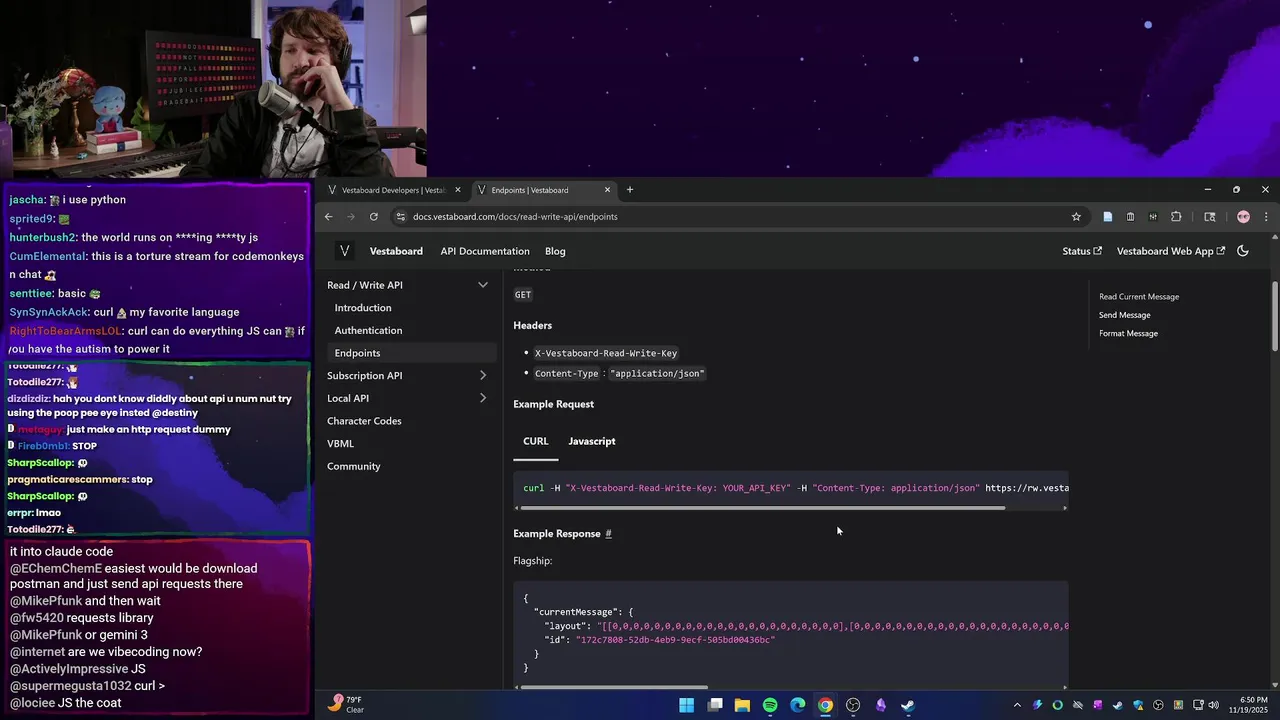Screen dimensions: 1280x720
Task: Open the Windows Start menu
Action: 687,705
